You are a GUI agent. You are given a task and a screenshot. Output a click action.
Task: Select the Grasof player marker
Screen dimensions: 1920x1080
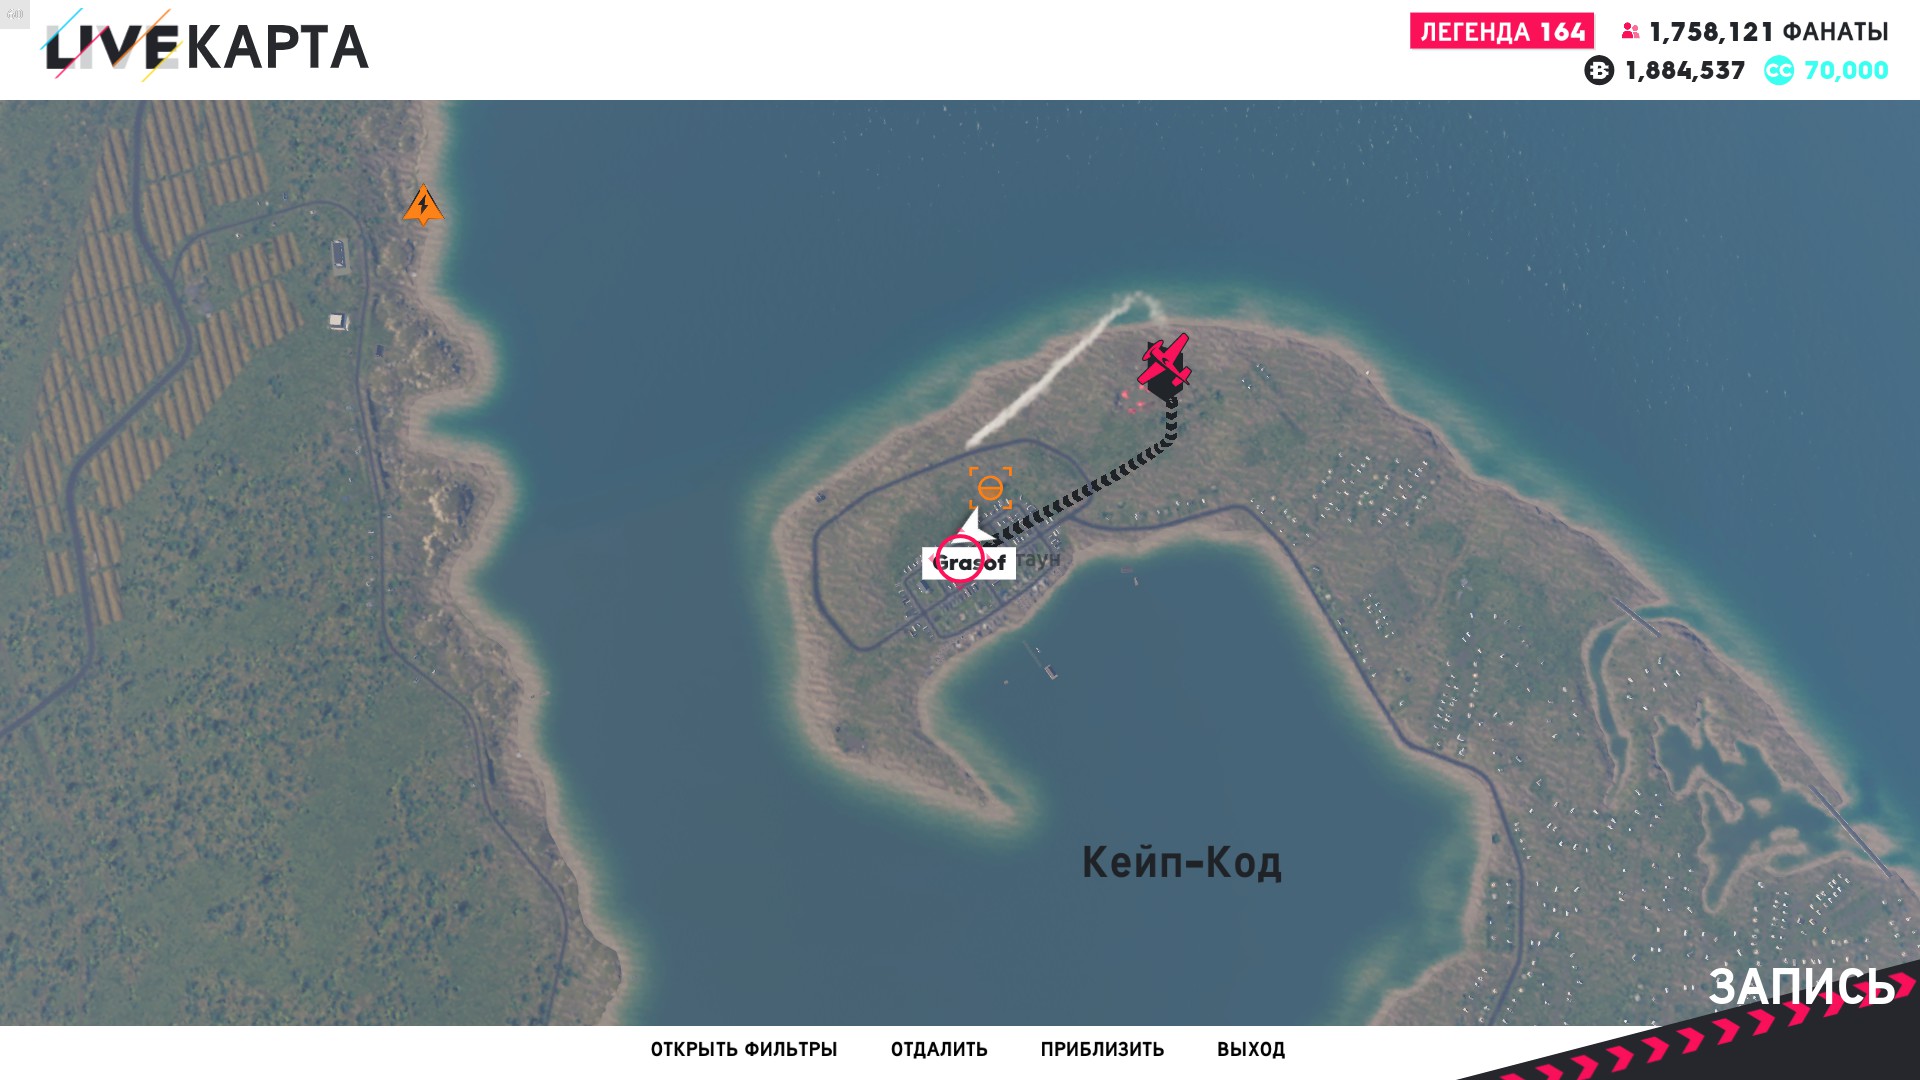click(x=968, y=562)
